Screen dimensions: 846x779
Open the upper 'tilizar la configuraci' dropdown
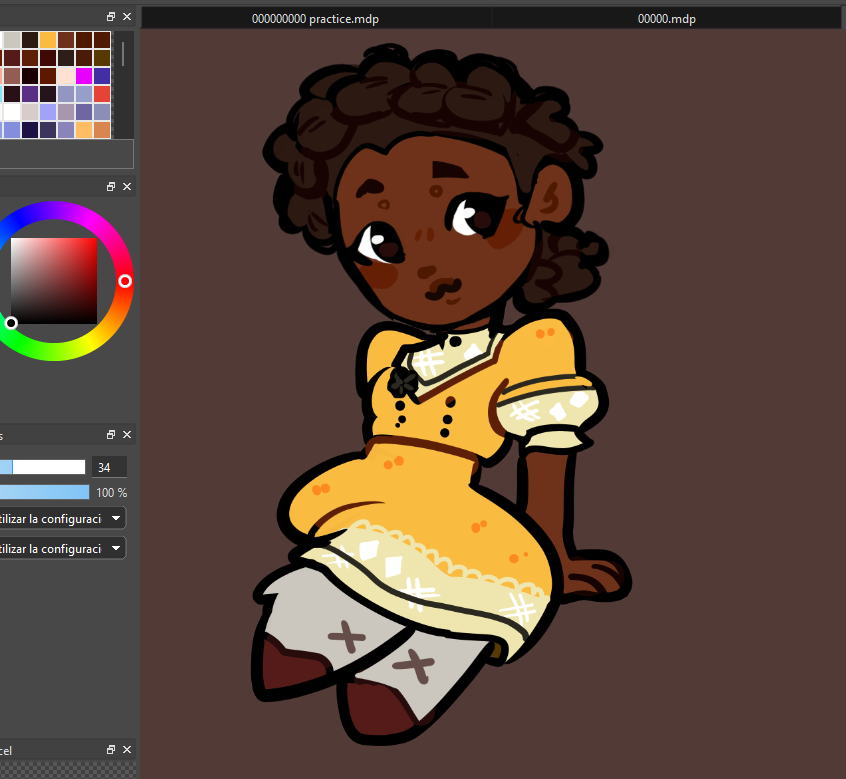pos(62,518)
